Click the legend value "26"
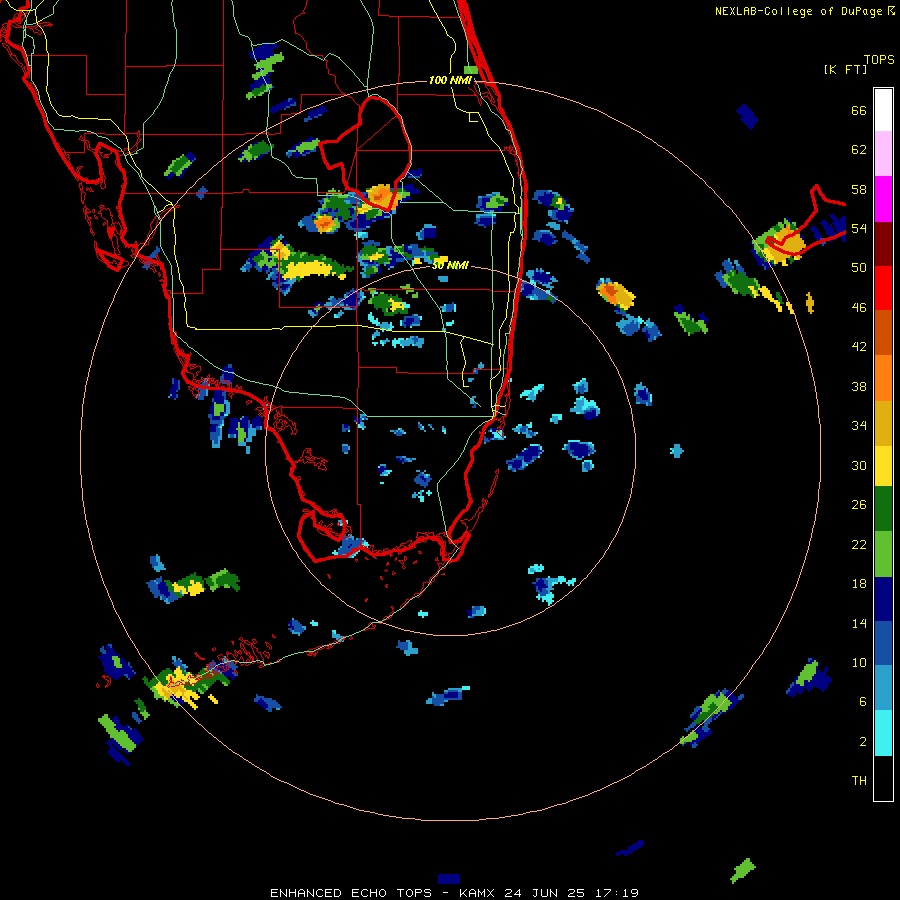Viewport: 900px width, 900px height. pyautogui.click(x=859, y=505)
